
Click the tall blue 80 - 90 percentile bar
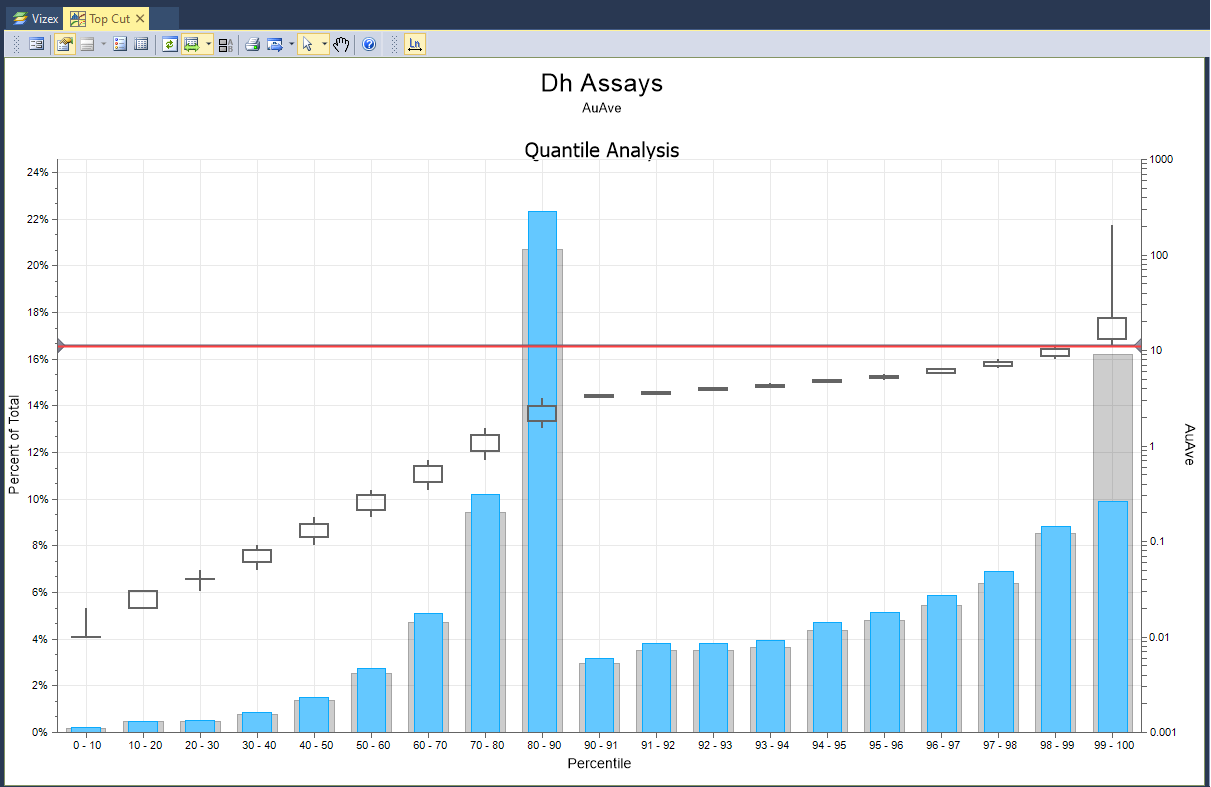(x=542, y=470)
